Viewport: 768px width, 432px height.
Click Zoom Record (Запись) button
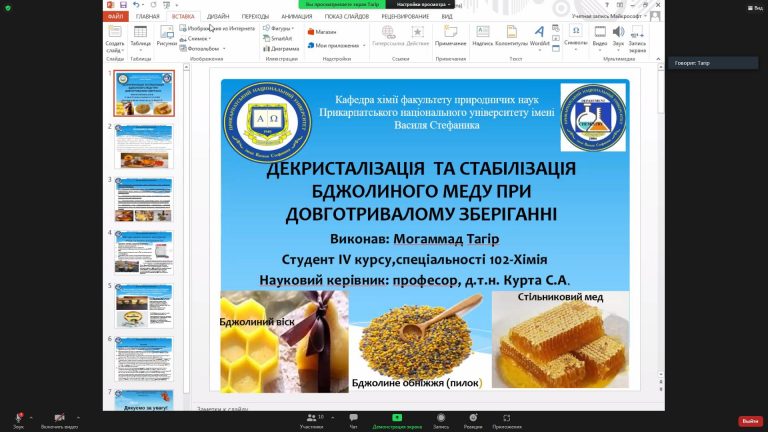pyautogui.click(x=441, y=421)
